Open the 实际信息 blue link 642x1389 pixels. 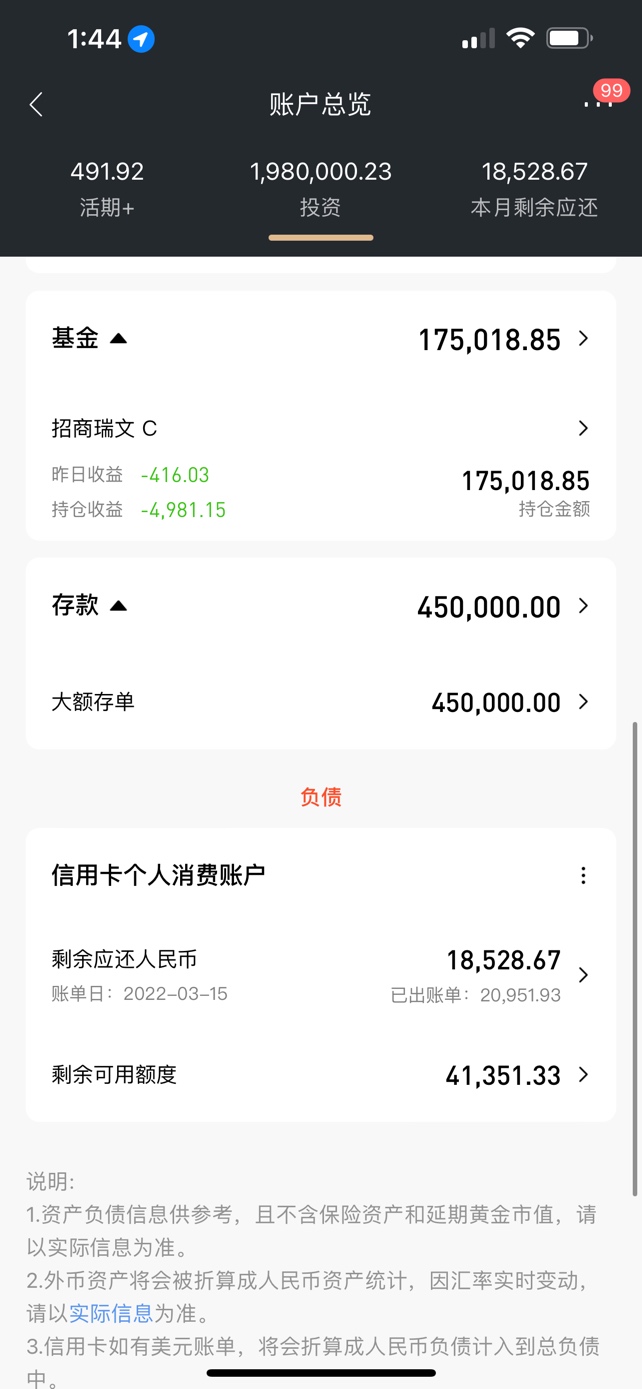pyautogui.click(x=111, y=1313)
